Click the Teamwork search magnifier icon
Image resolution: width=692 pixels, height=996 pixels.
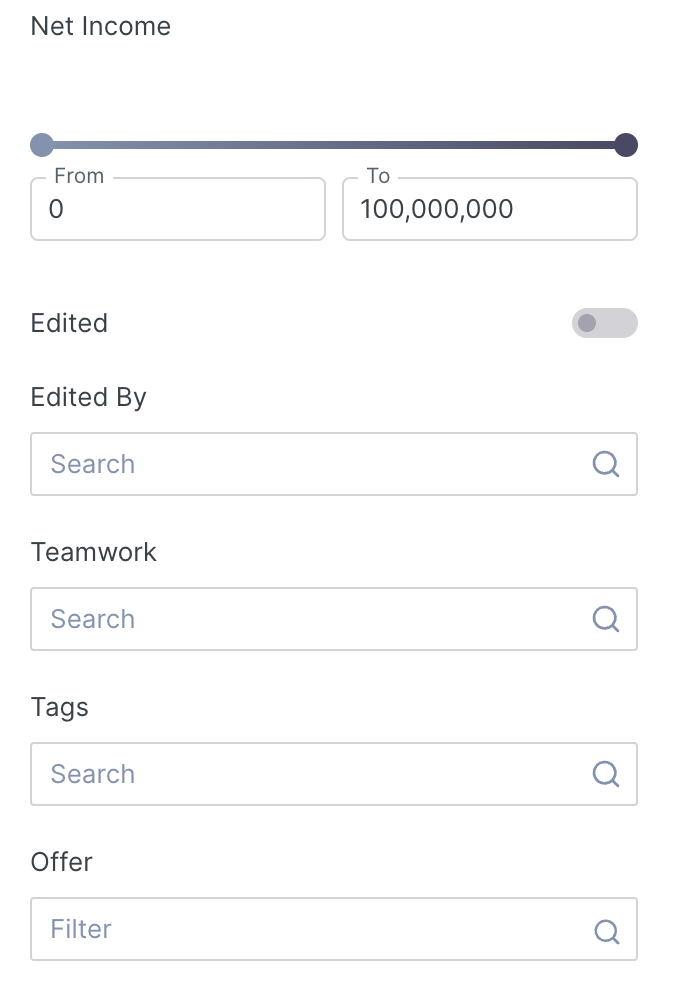[x=606, y=619]
